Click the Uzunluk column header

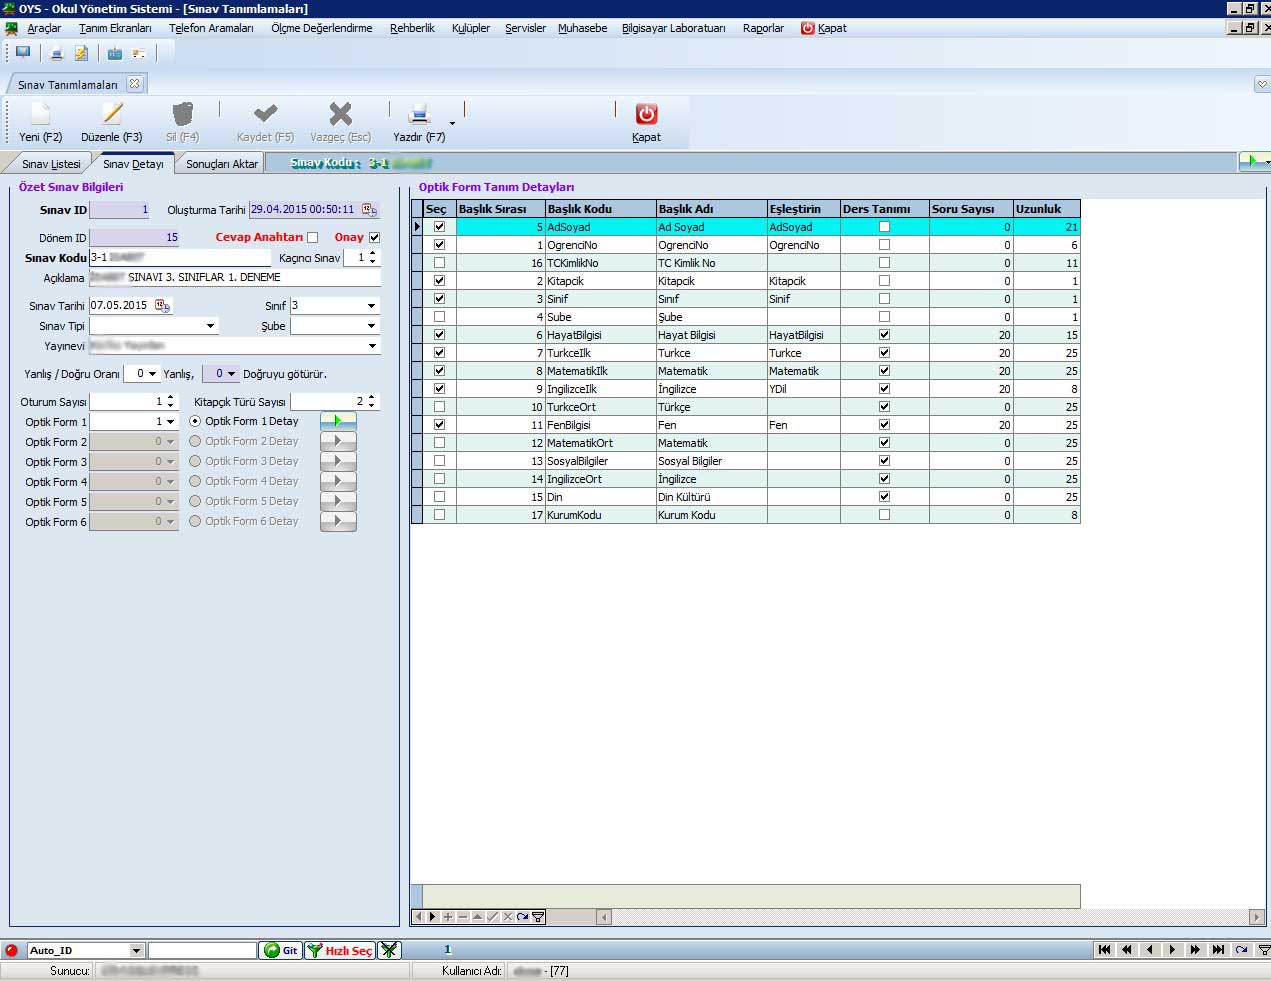(1046, 209)
